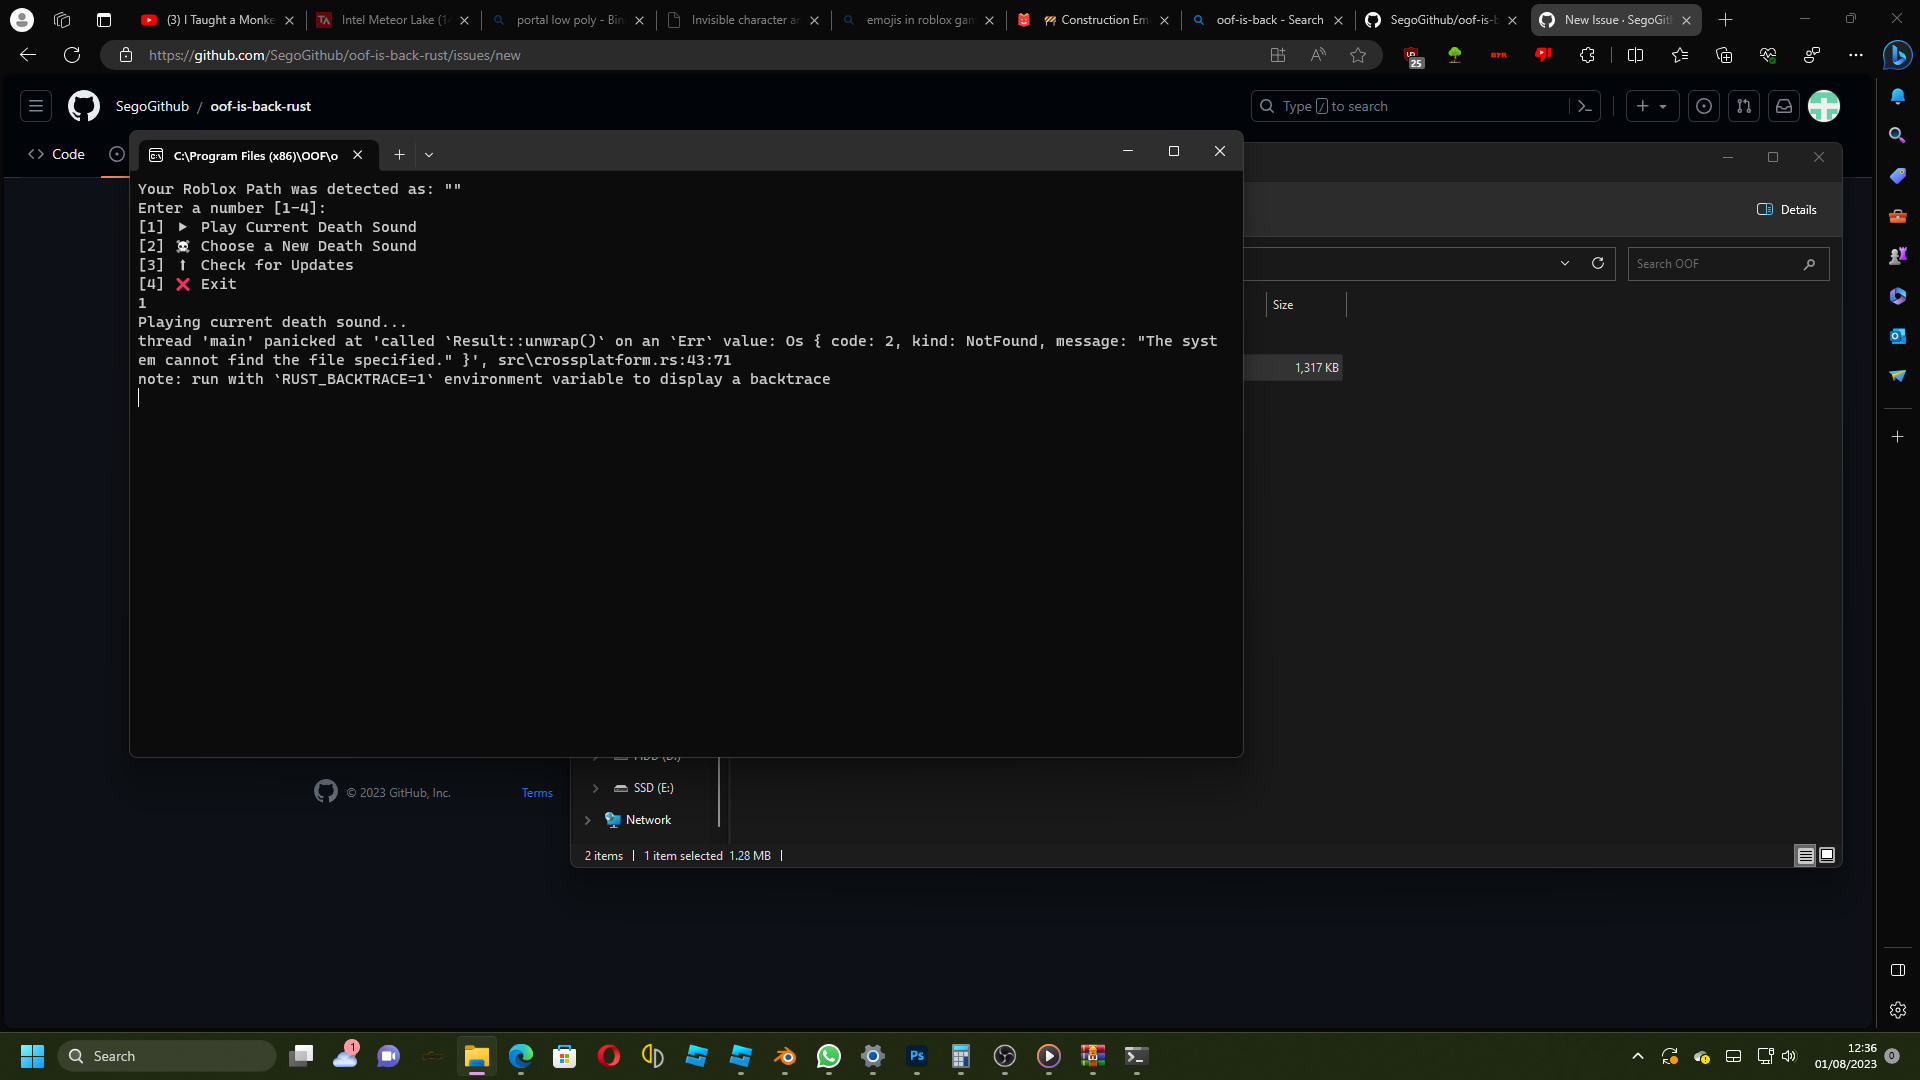Viewport: 1920px width, 1080px height.
Task: Toggle details view in File Explorer status bar
Action: click(1804, 856)
